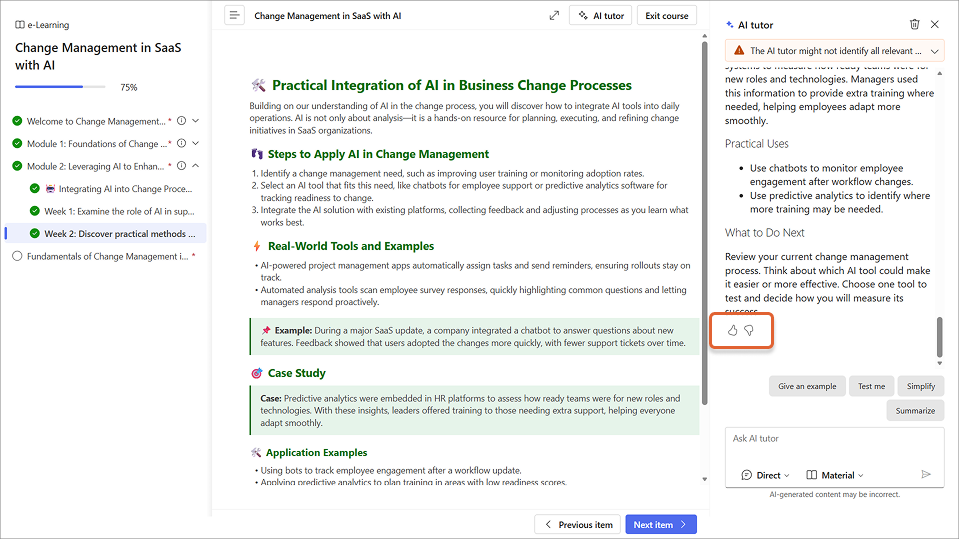Go to Next item
Viewport: 959px width, 539px height.
tap(661, 524)
